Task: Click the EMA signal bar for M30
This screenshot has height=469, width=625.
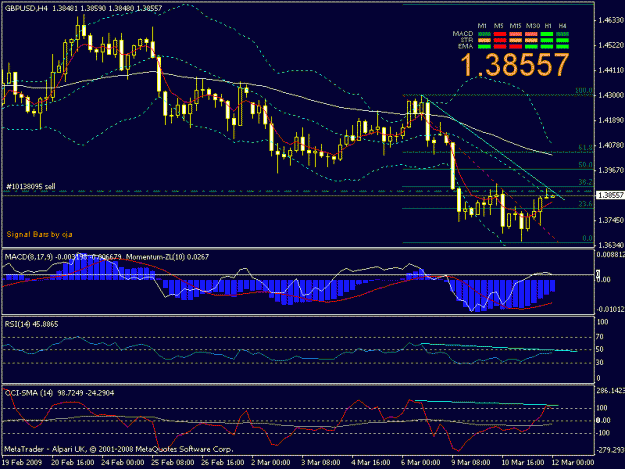Action: (x=531, y=47)
